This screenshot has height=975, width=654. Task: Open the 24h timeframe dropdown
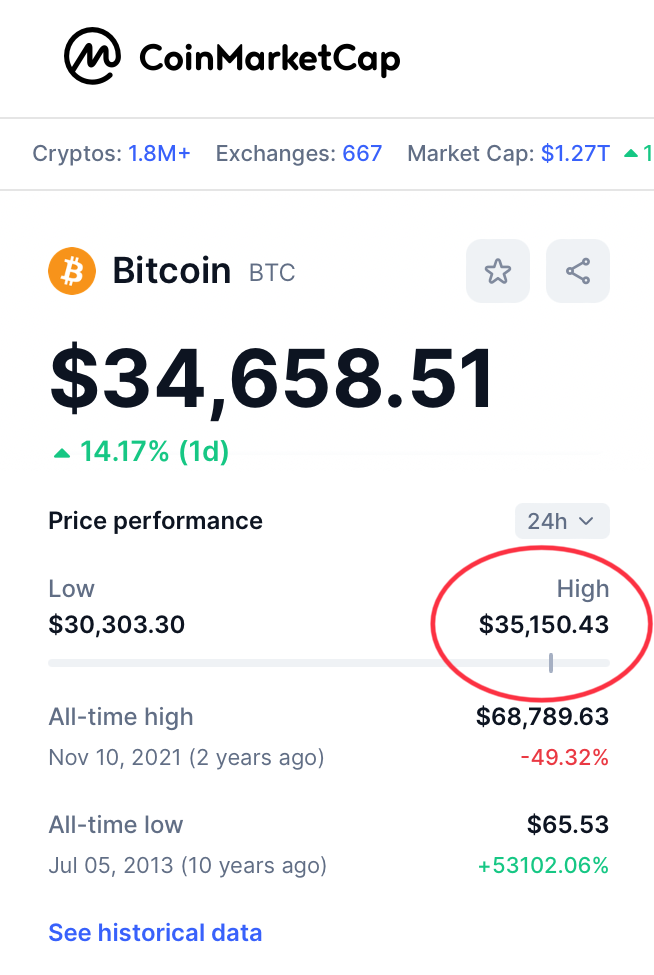coord(562,521)
